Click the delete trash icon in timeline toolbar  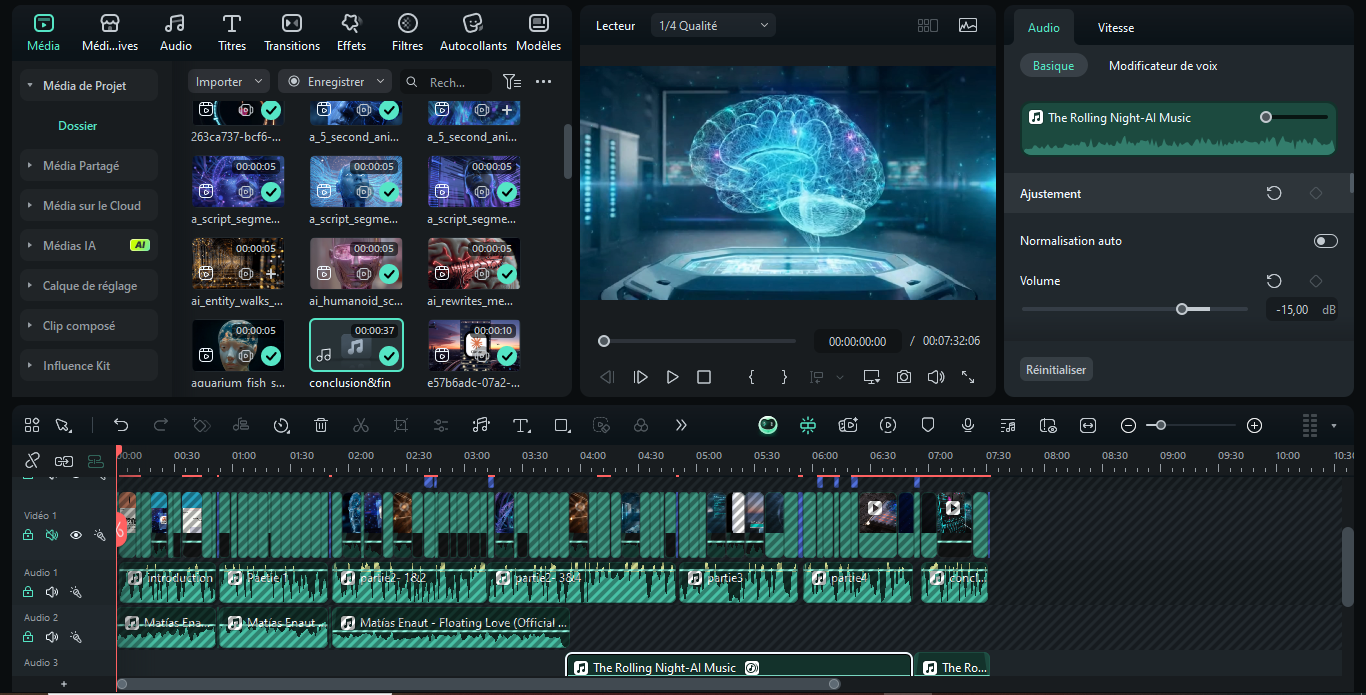point(321,425)
